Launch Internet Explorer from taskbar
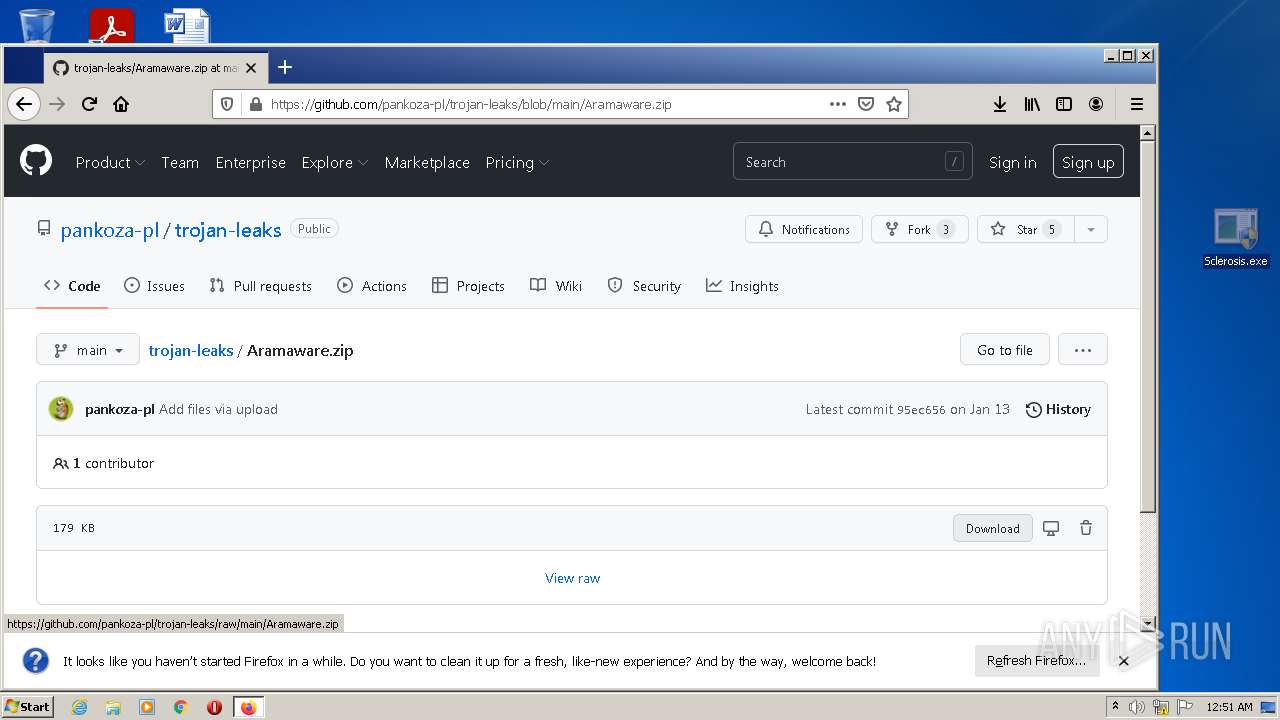1280x720 pixels. [x=80, y=707]
